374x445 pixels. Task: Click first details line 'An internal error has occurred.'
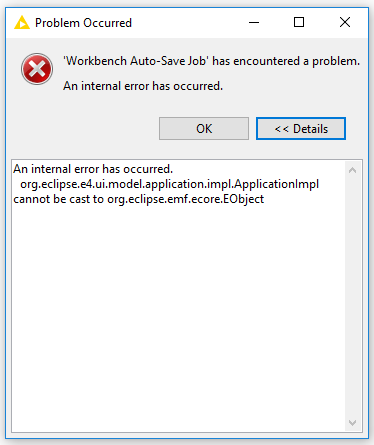point(93,169)
